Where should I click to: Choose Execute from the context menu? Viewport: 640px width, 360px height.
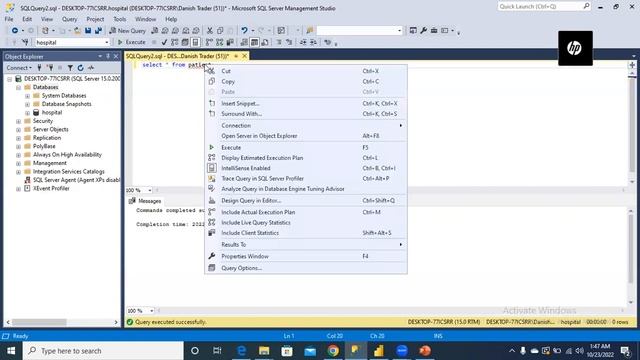coord(306,148)
